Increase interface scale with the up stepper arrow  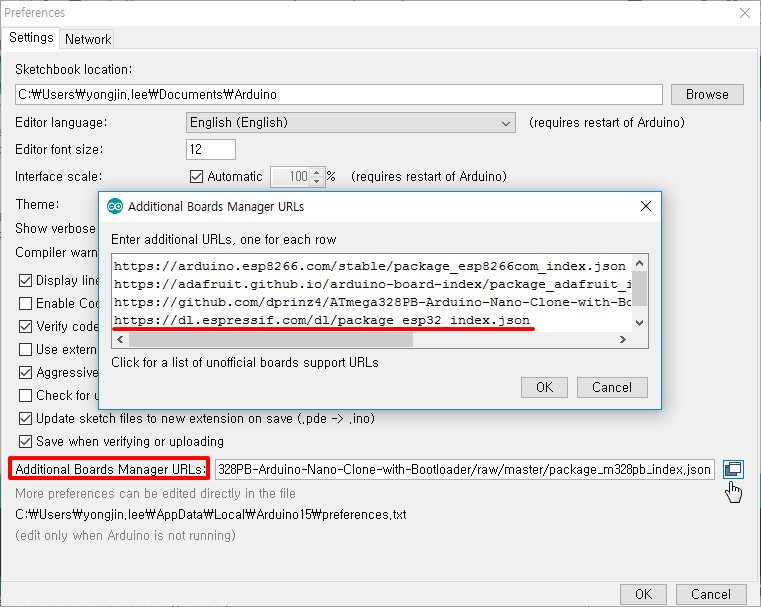click(x=316, y=172)
